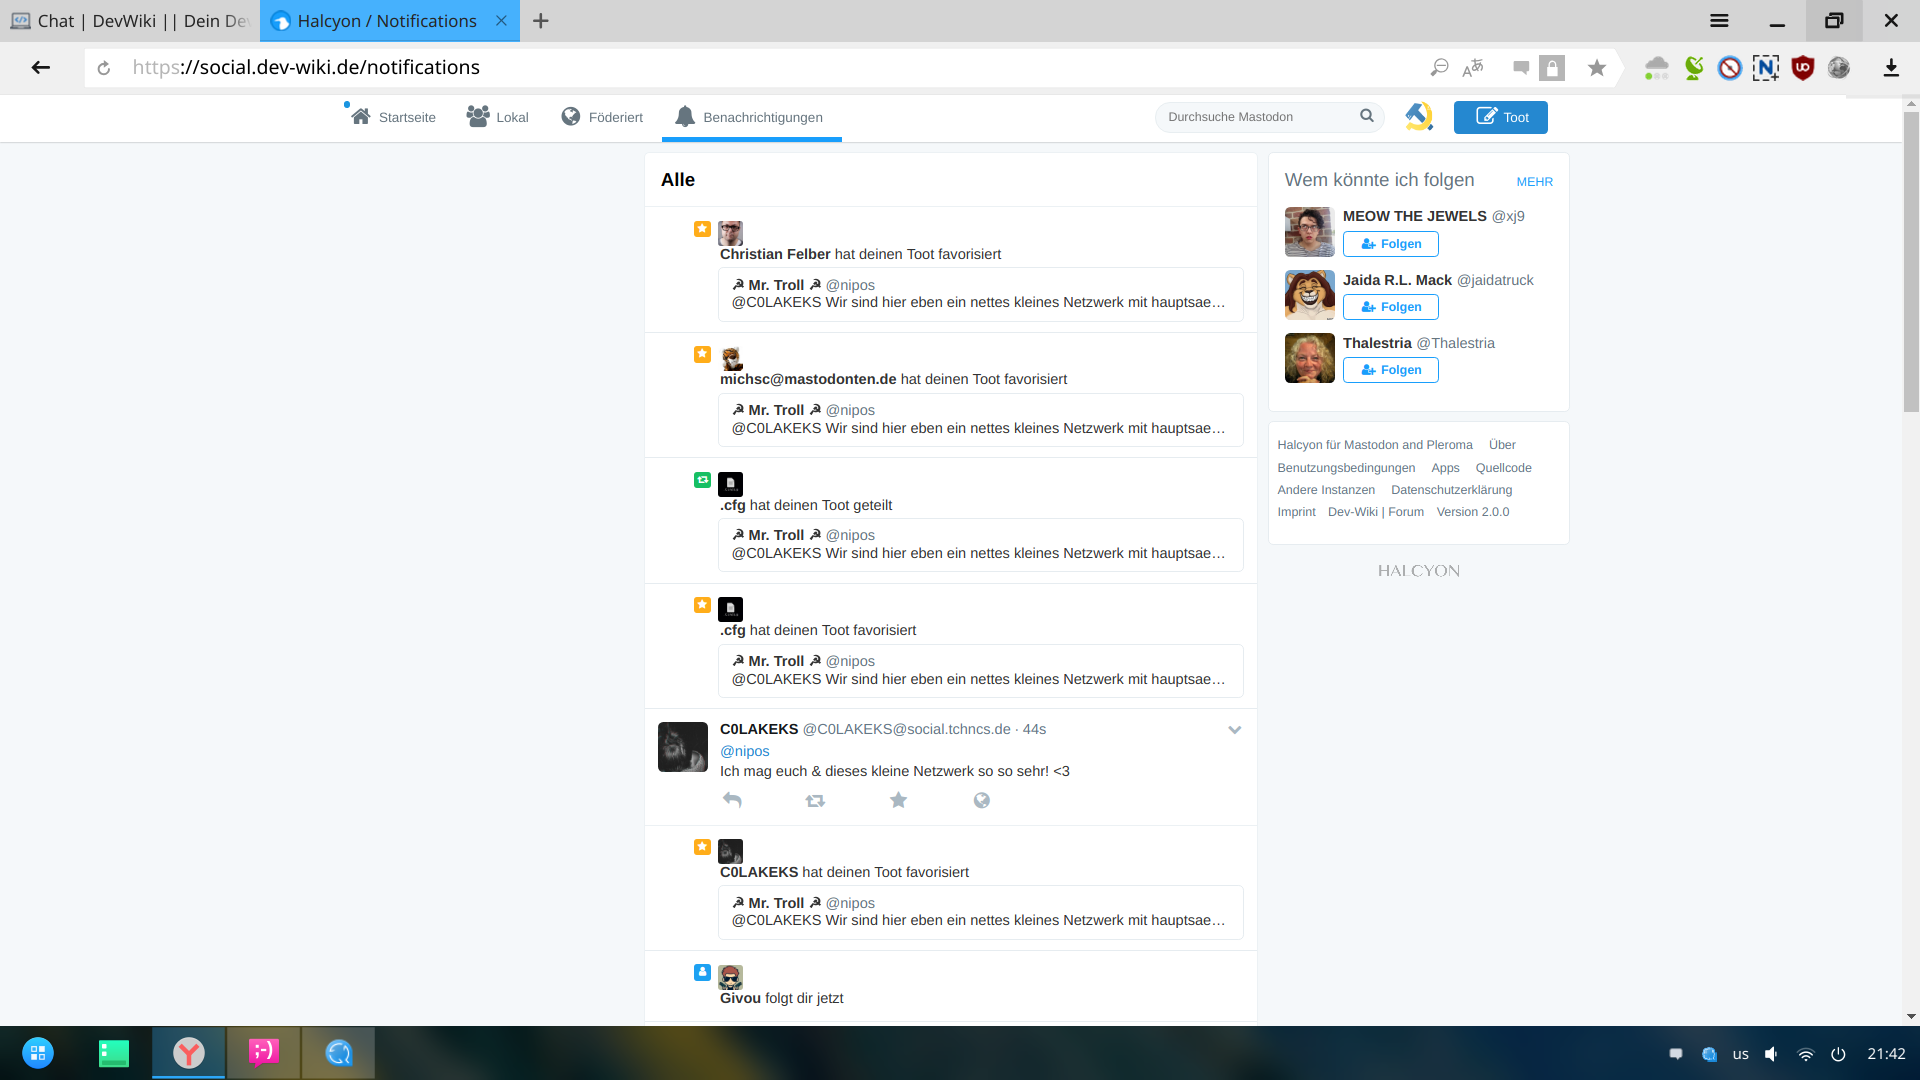Compose a new Toot
1920x1080 pixels.
click(1500, 117)
